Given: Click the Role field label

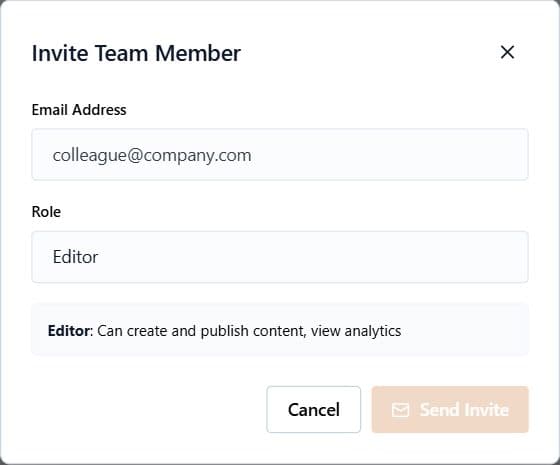Looking at the screenshot, I should pos(46,212).
